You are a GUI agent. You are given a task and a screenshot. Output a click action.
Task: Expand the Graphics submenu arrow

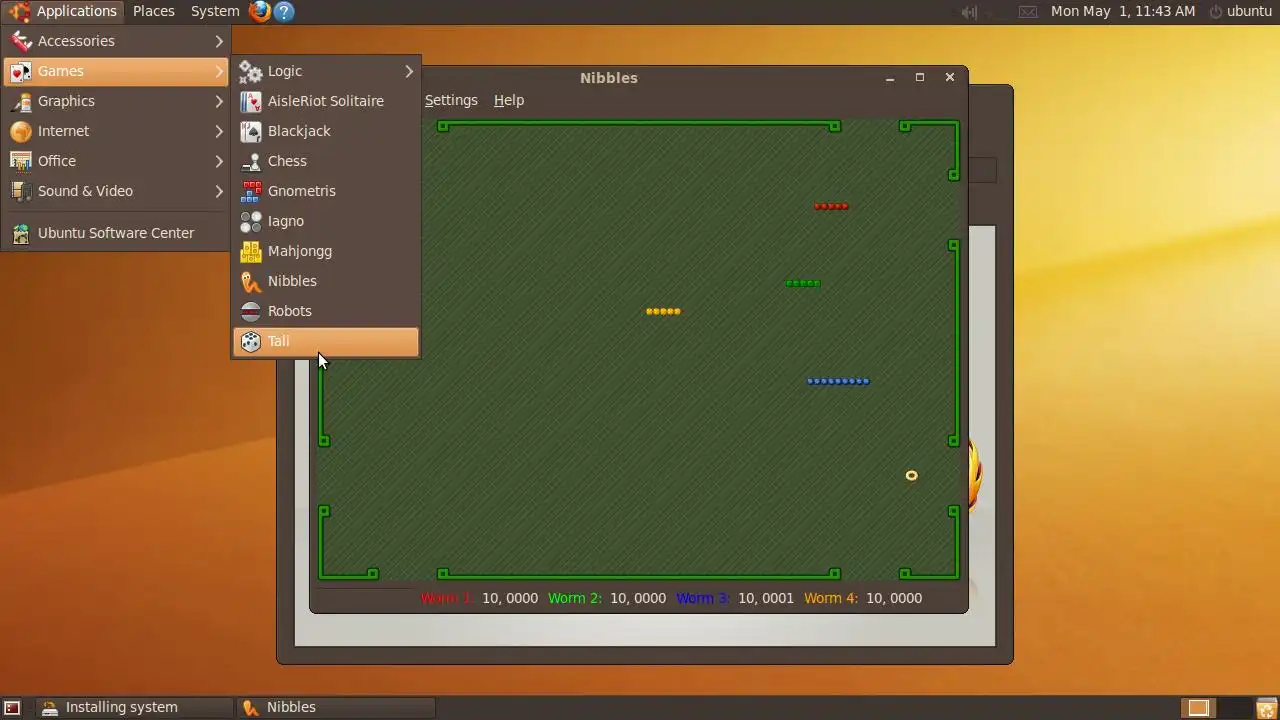(219, 101)
